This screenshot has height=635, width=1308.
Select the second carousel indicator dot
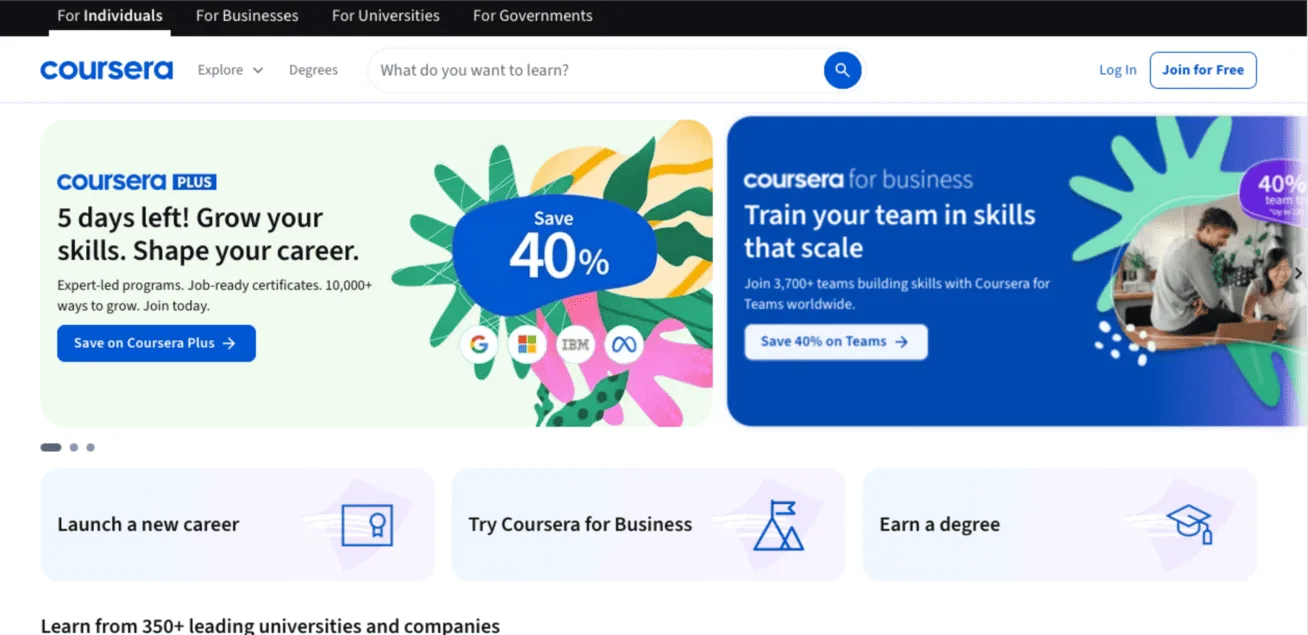click(x=74, y=447)
